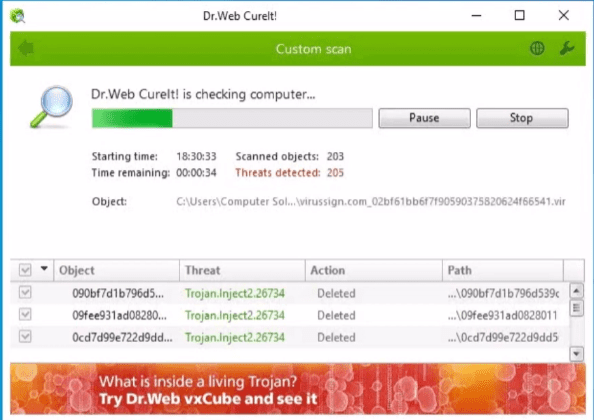This screenshot has width=594, height=420.
Task: Open language selection globe icon
Action: pos(537,48)
